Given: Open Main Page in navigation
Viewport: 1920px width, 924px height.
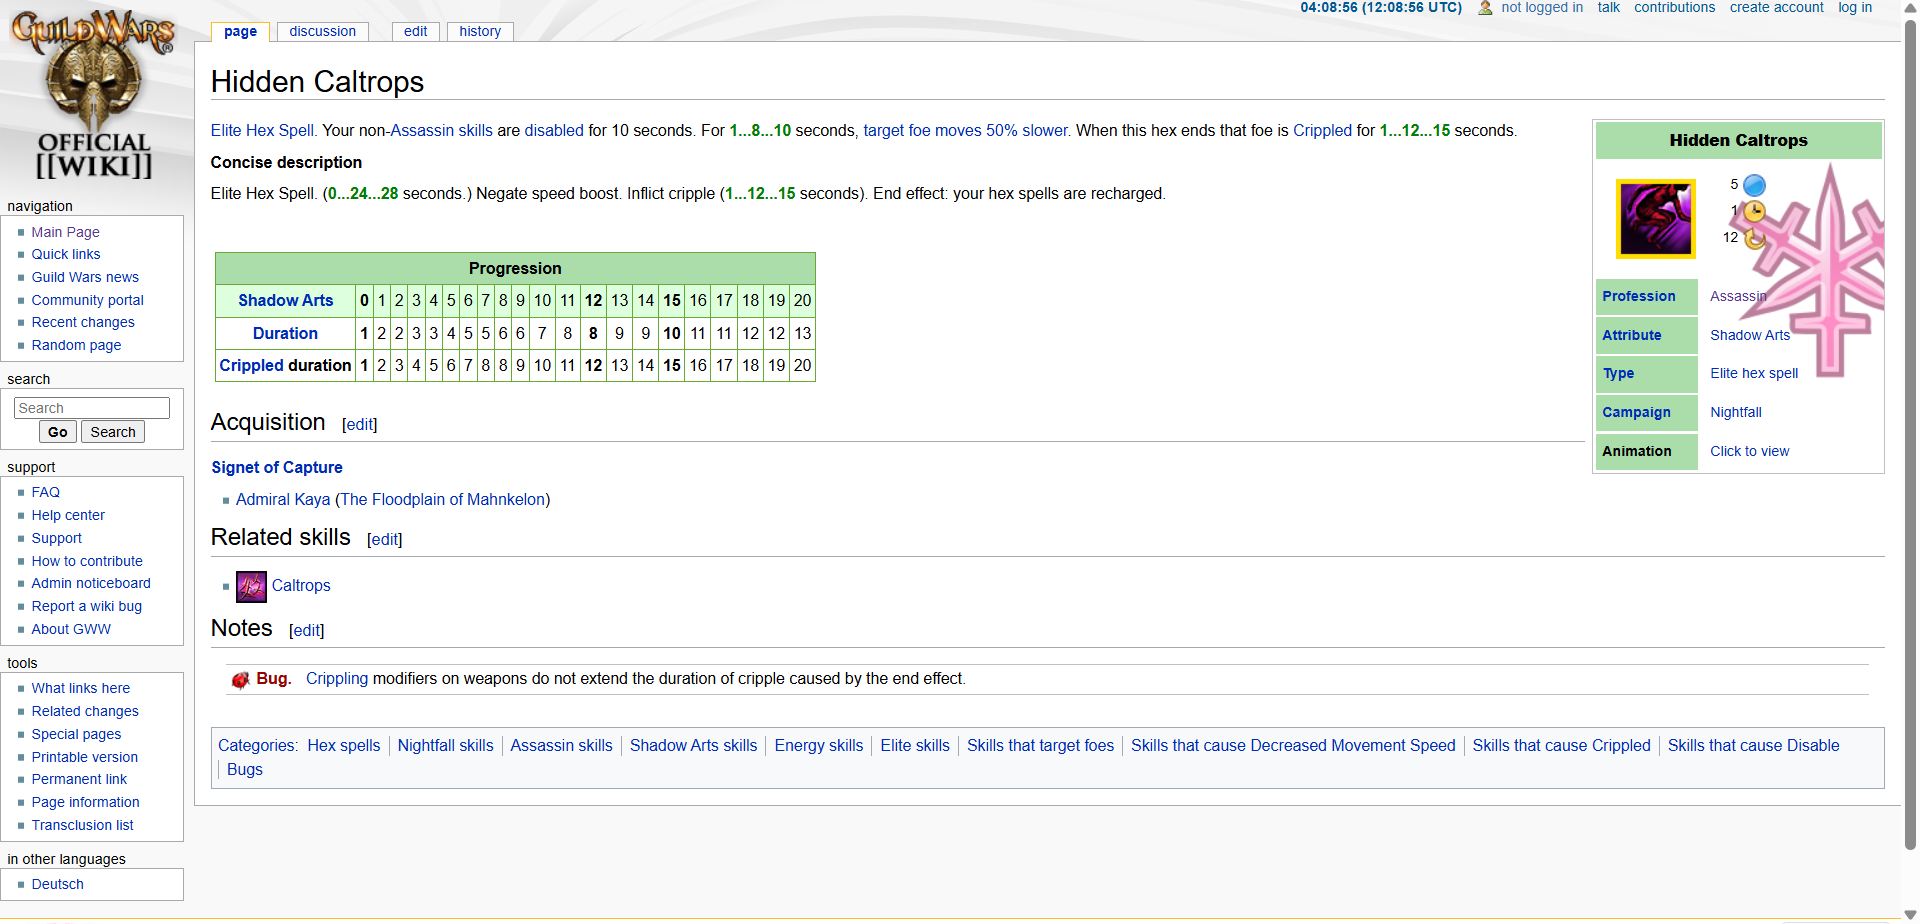Looking at the screenshot, I should (65, 232).
